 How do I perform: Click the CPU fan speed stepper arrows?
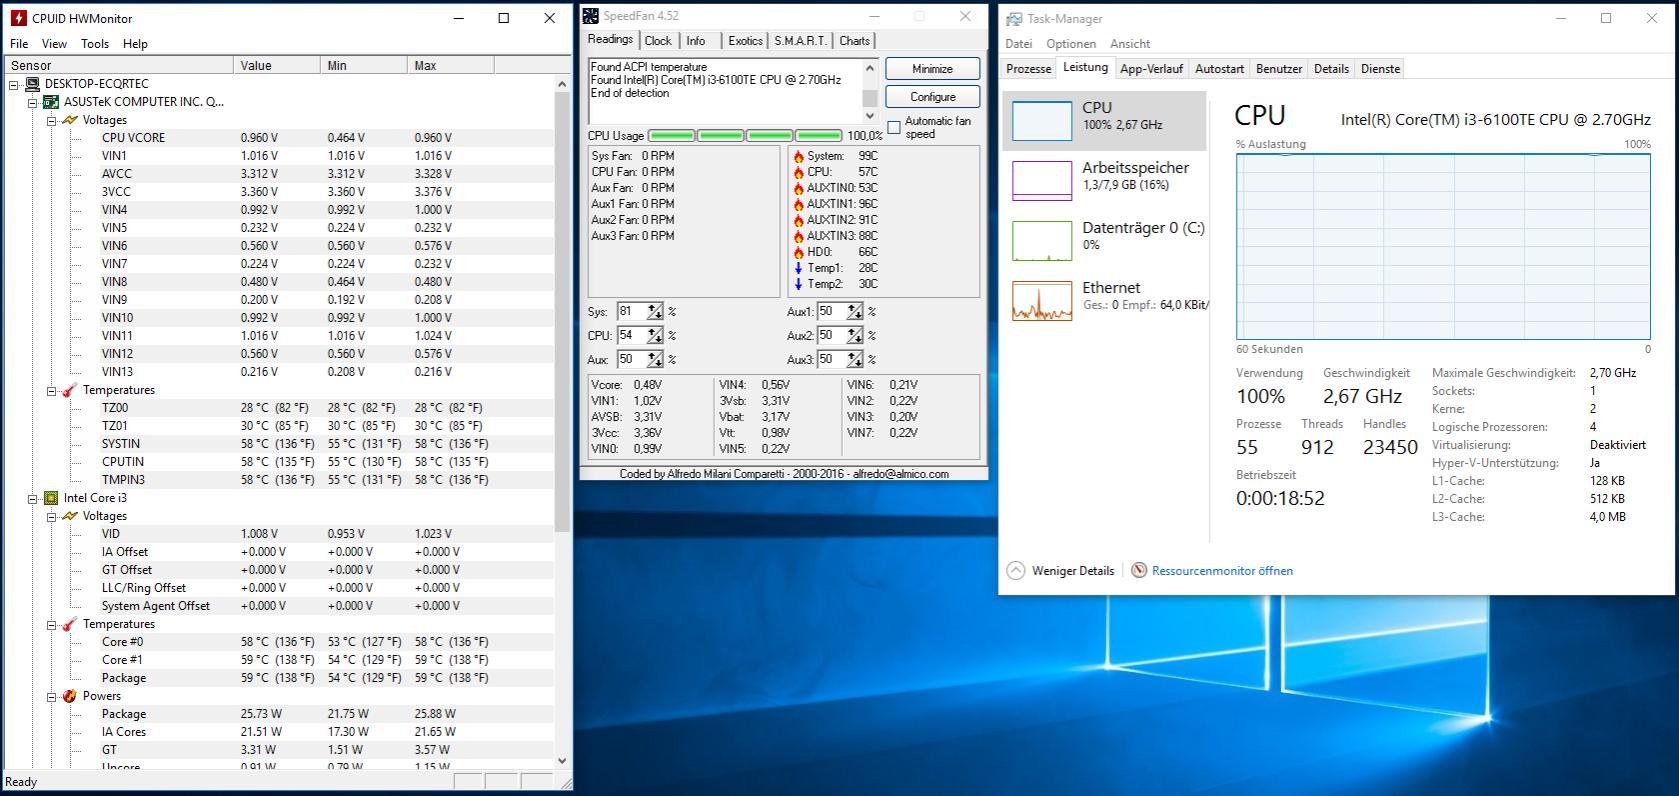click(655, 336)
